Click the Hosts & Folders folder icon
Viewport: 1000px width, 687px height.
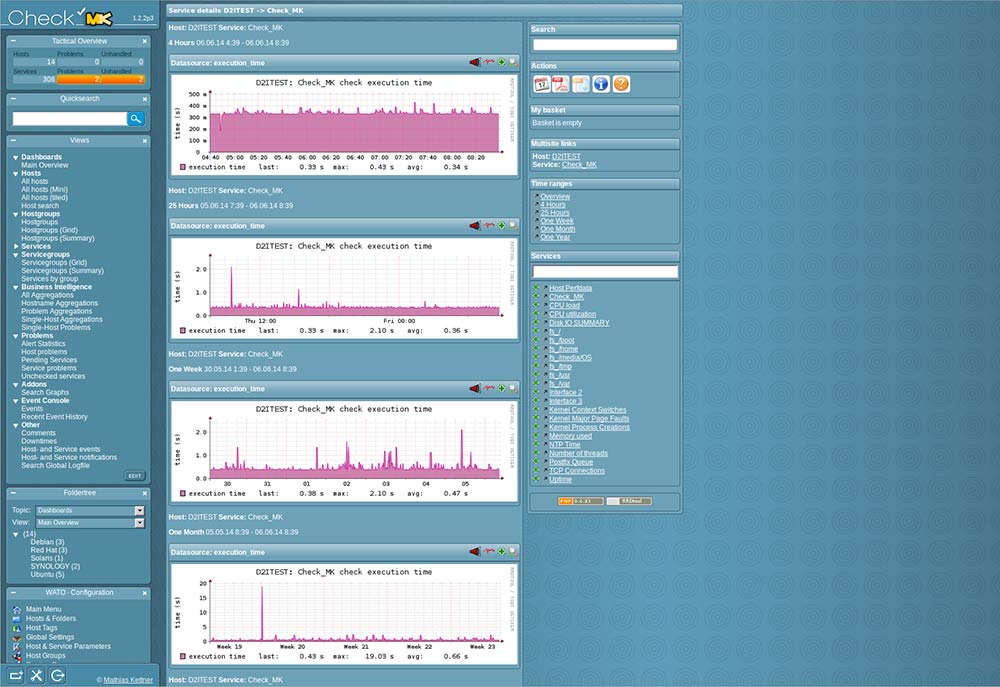(x=17, y=619)
